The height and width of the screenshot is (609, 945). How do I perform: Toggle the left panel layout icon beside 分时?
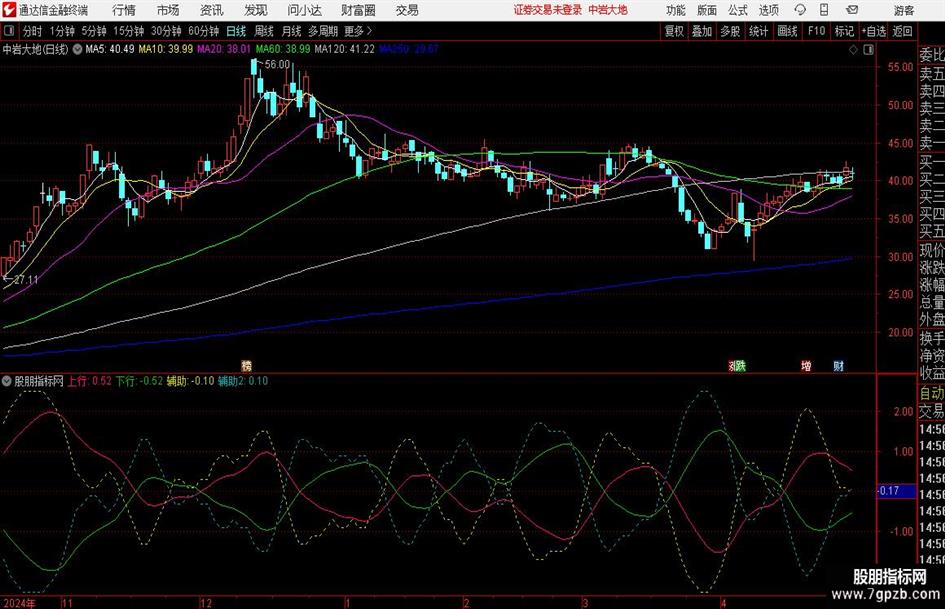point(9,31)
